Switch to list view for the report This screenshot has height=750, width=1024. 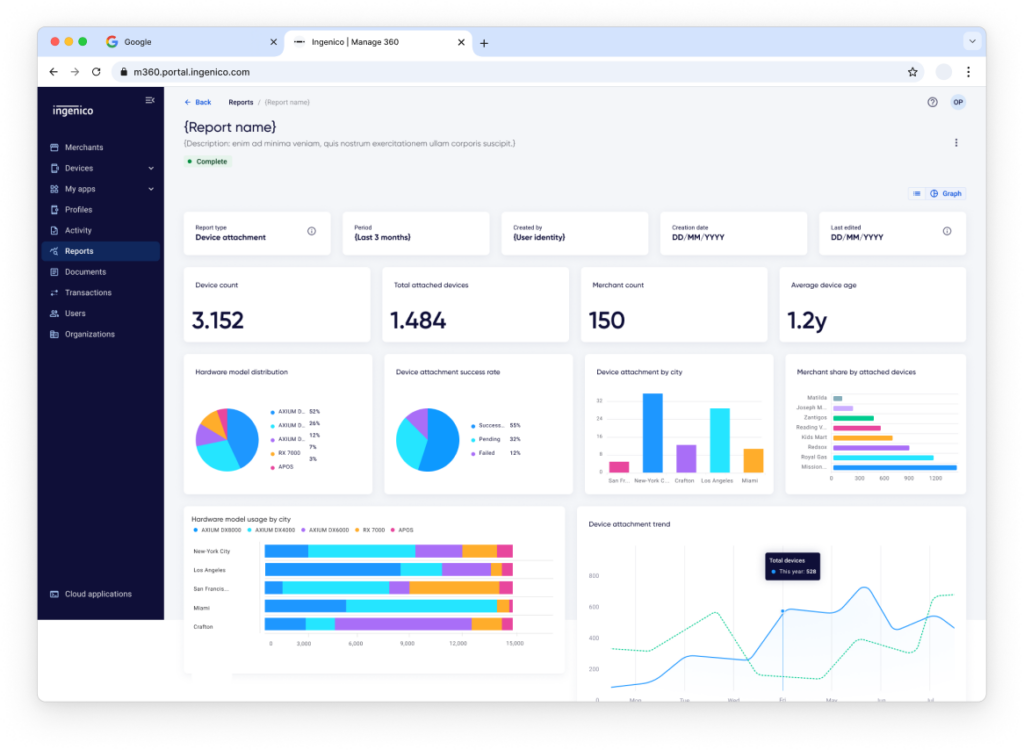(x=916, y=193)
